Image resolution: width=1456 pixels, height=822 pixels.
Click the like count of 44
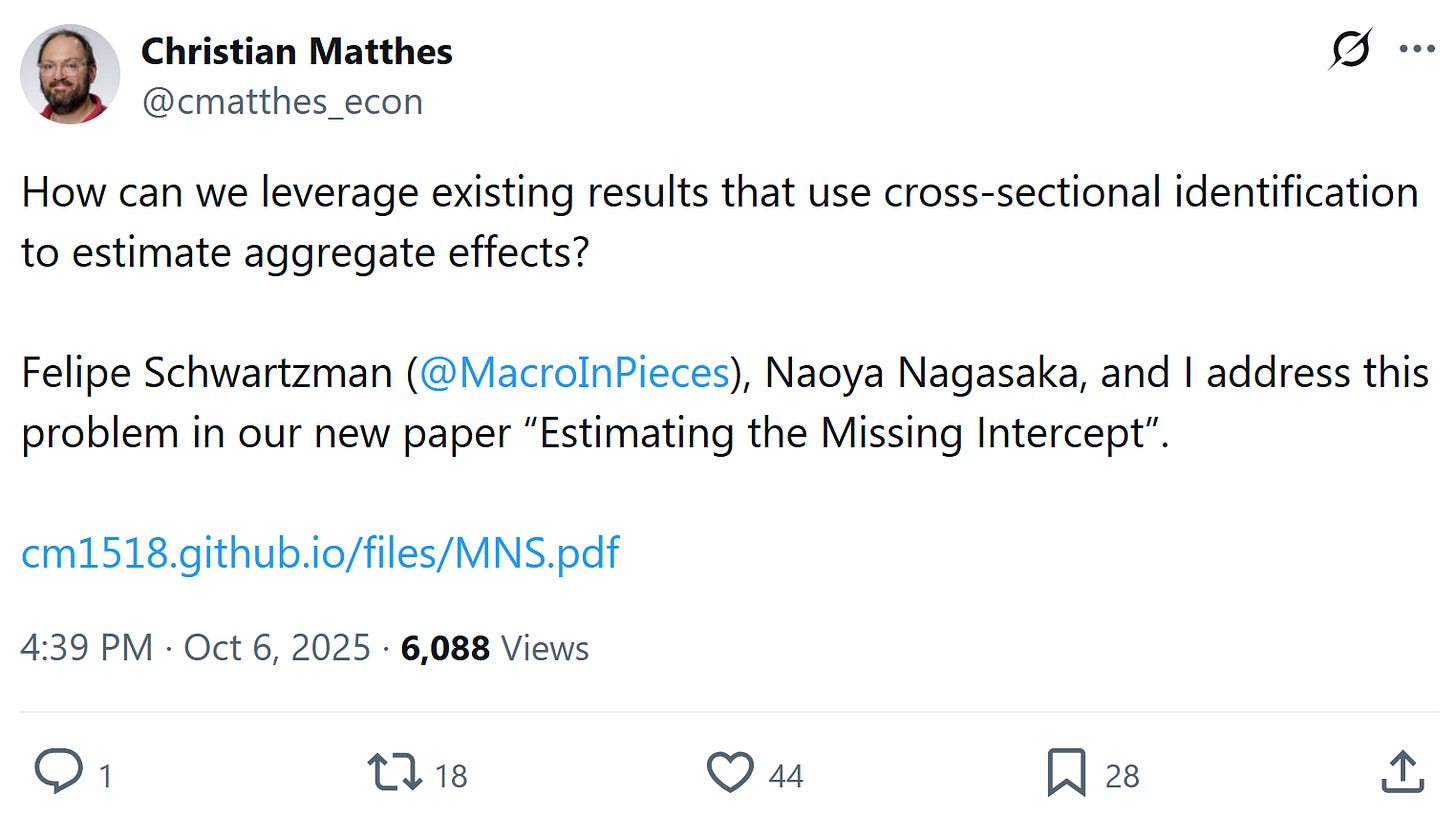pos(786,776)
